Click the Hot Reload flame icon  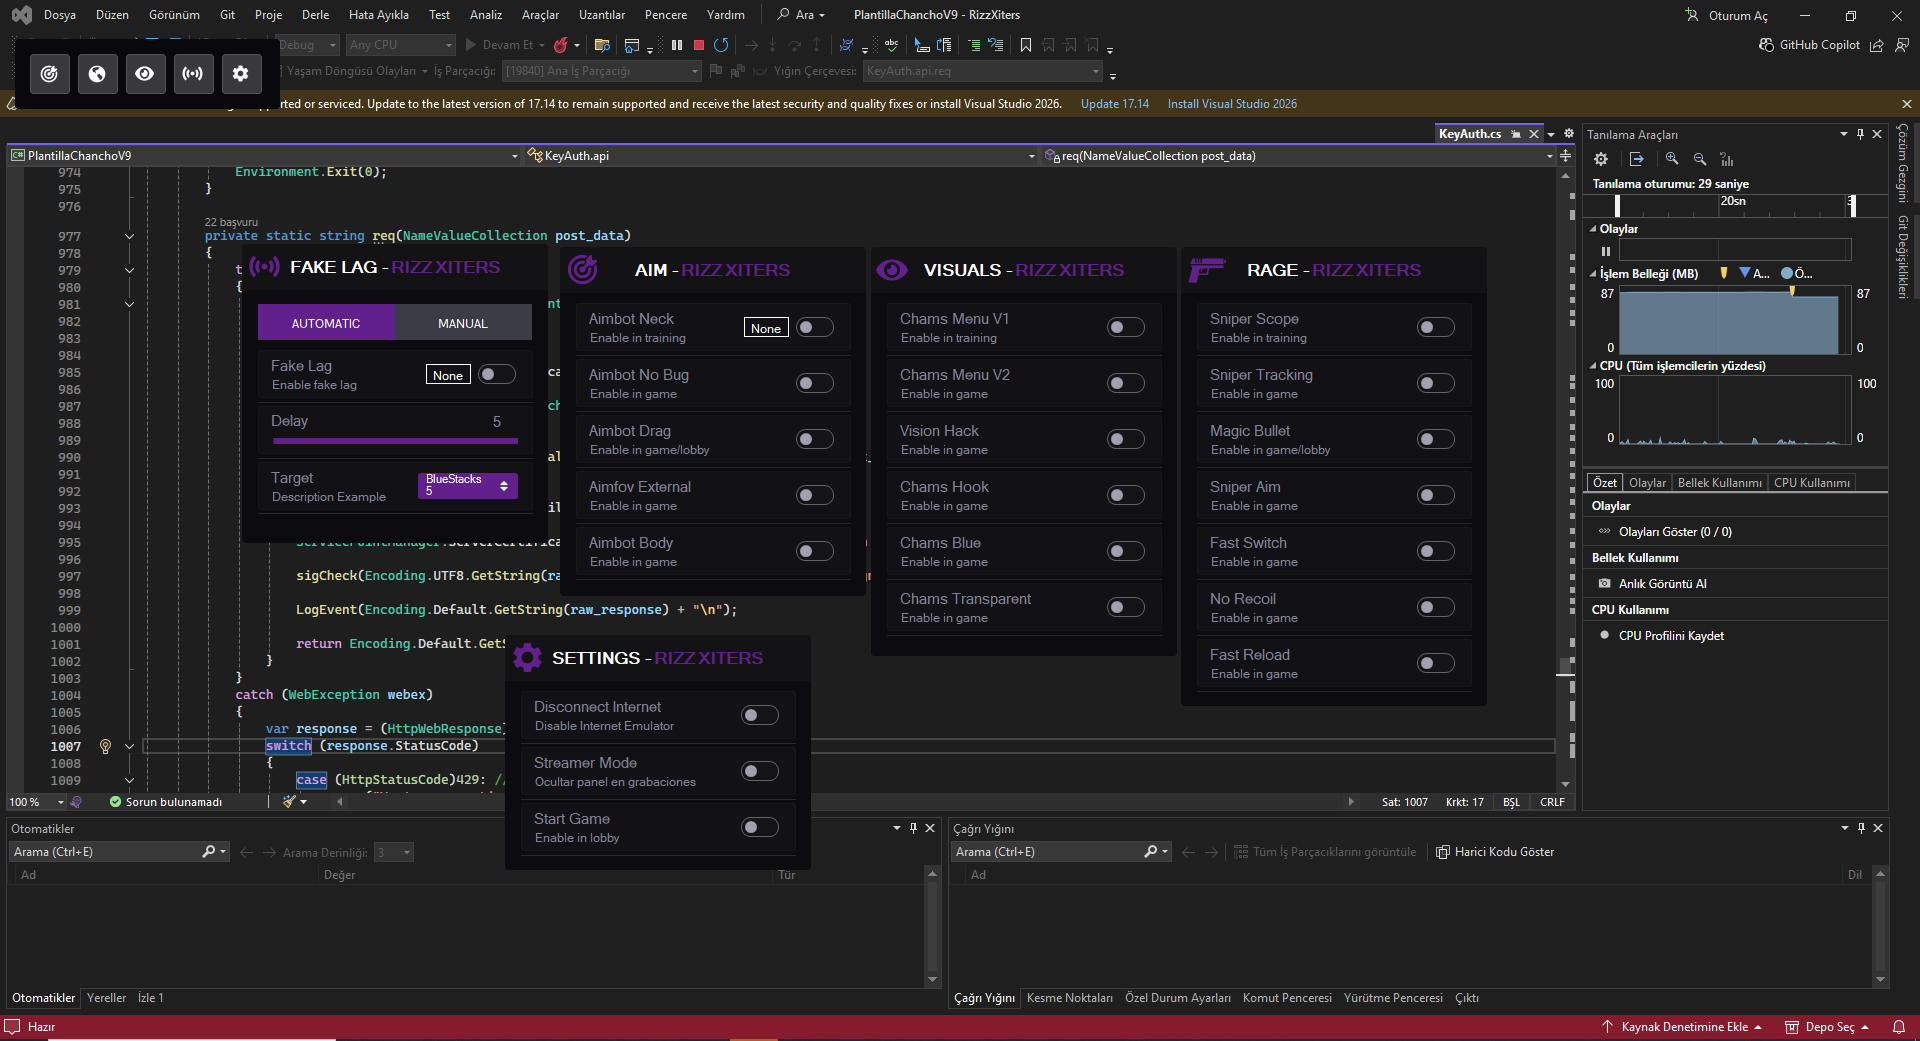pos(561,45)
